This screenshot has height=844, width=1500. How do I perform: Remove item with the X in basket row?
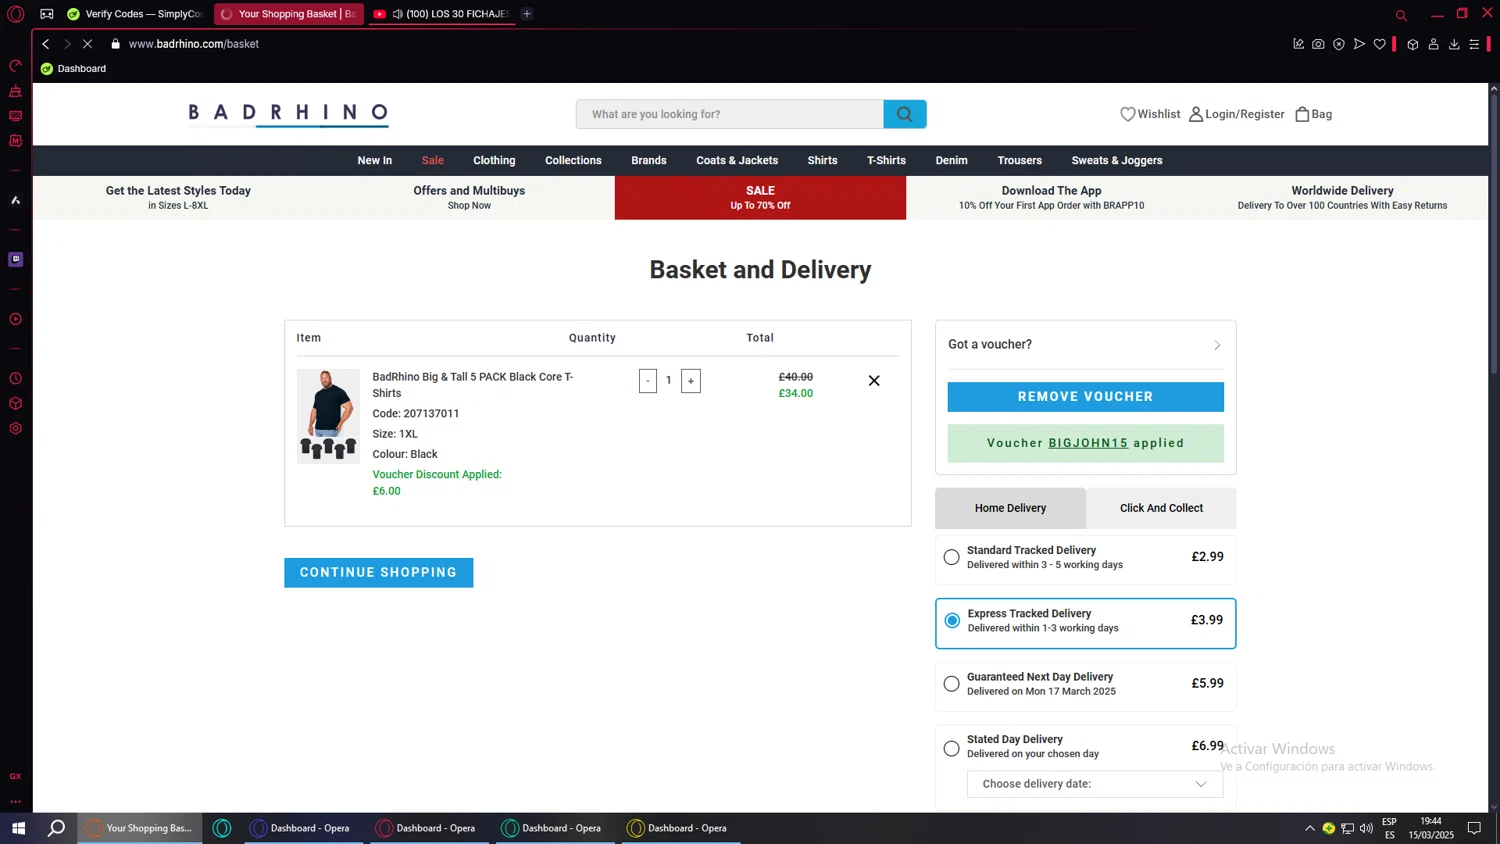tap(874, 380)
